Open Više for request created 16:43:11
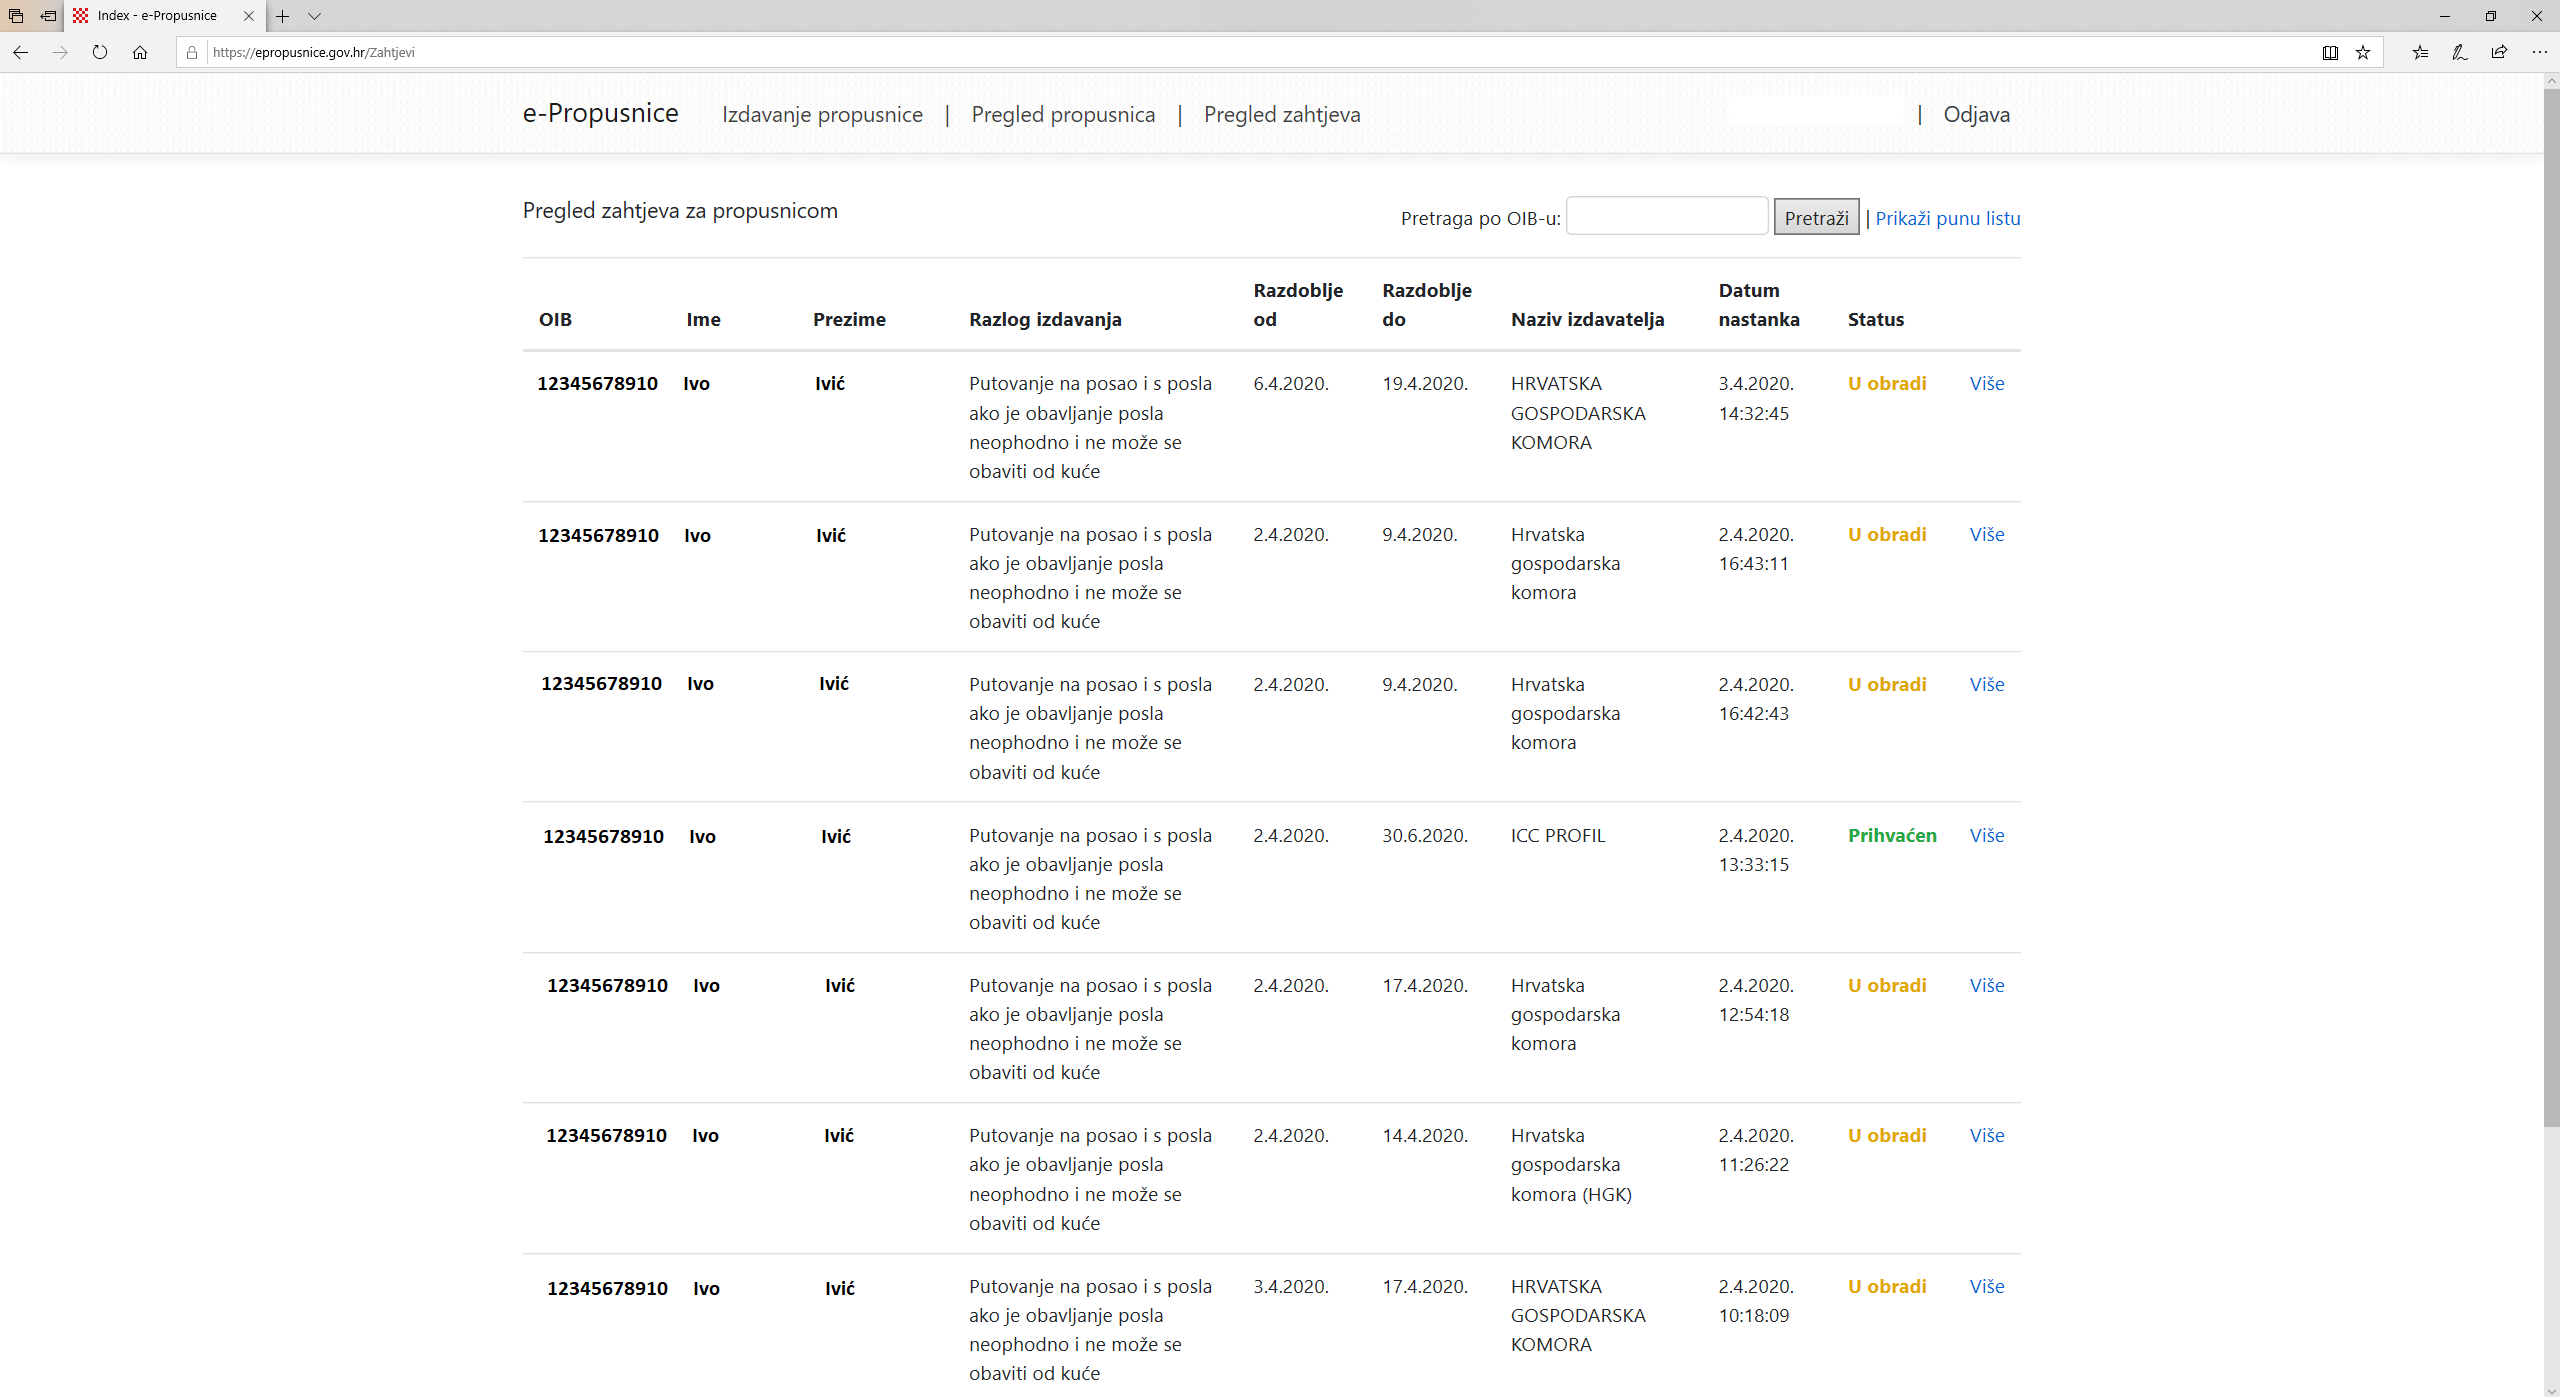This screenshot has width=2560, height=1397. pyautogui.click(x=1986, y=535)
